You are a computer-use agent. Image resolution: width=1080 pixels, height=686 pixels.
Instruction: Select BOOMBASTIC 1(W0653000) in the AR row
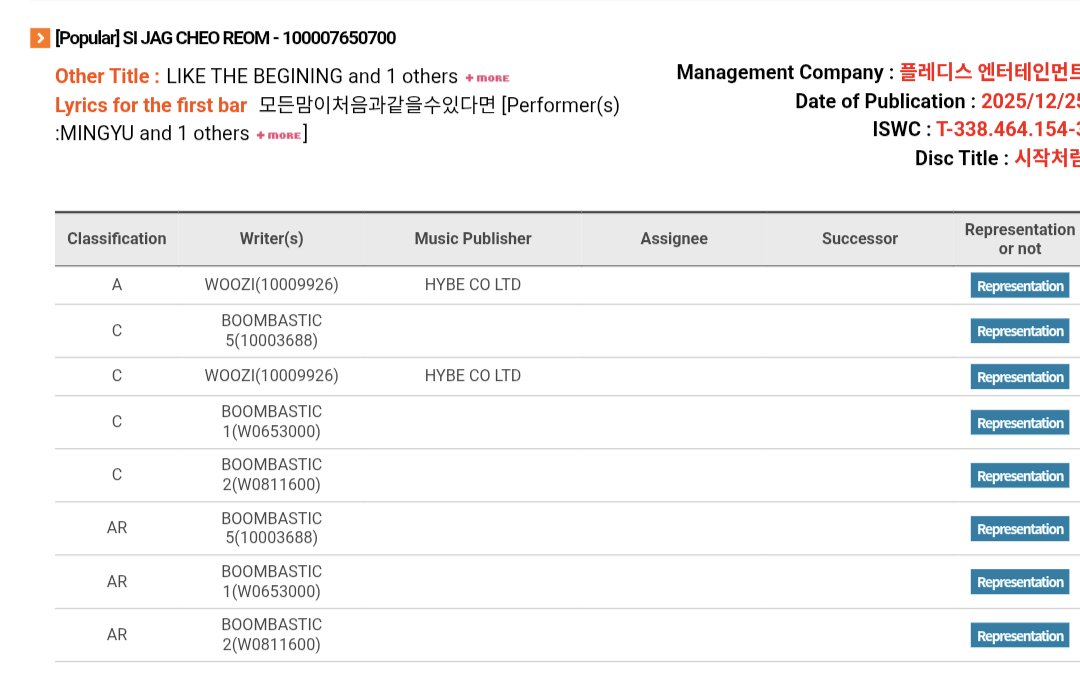(x=271, y=581)
